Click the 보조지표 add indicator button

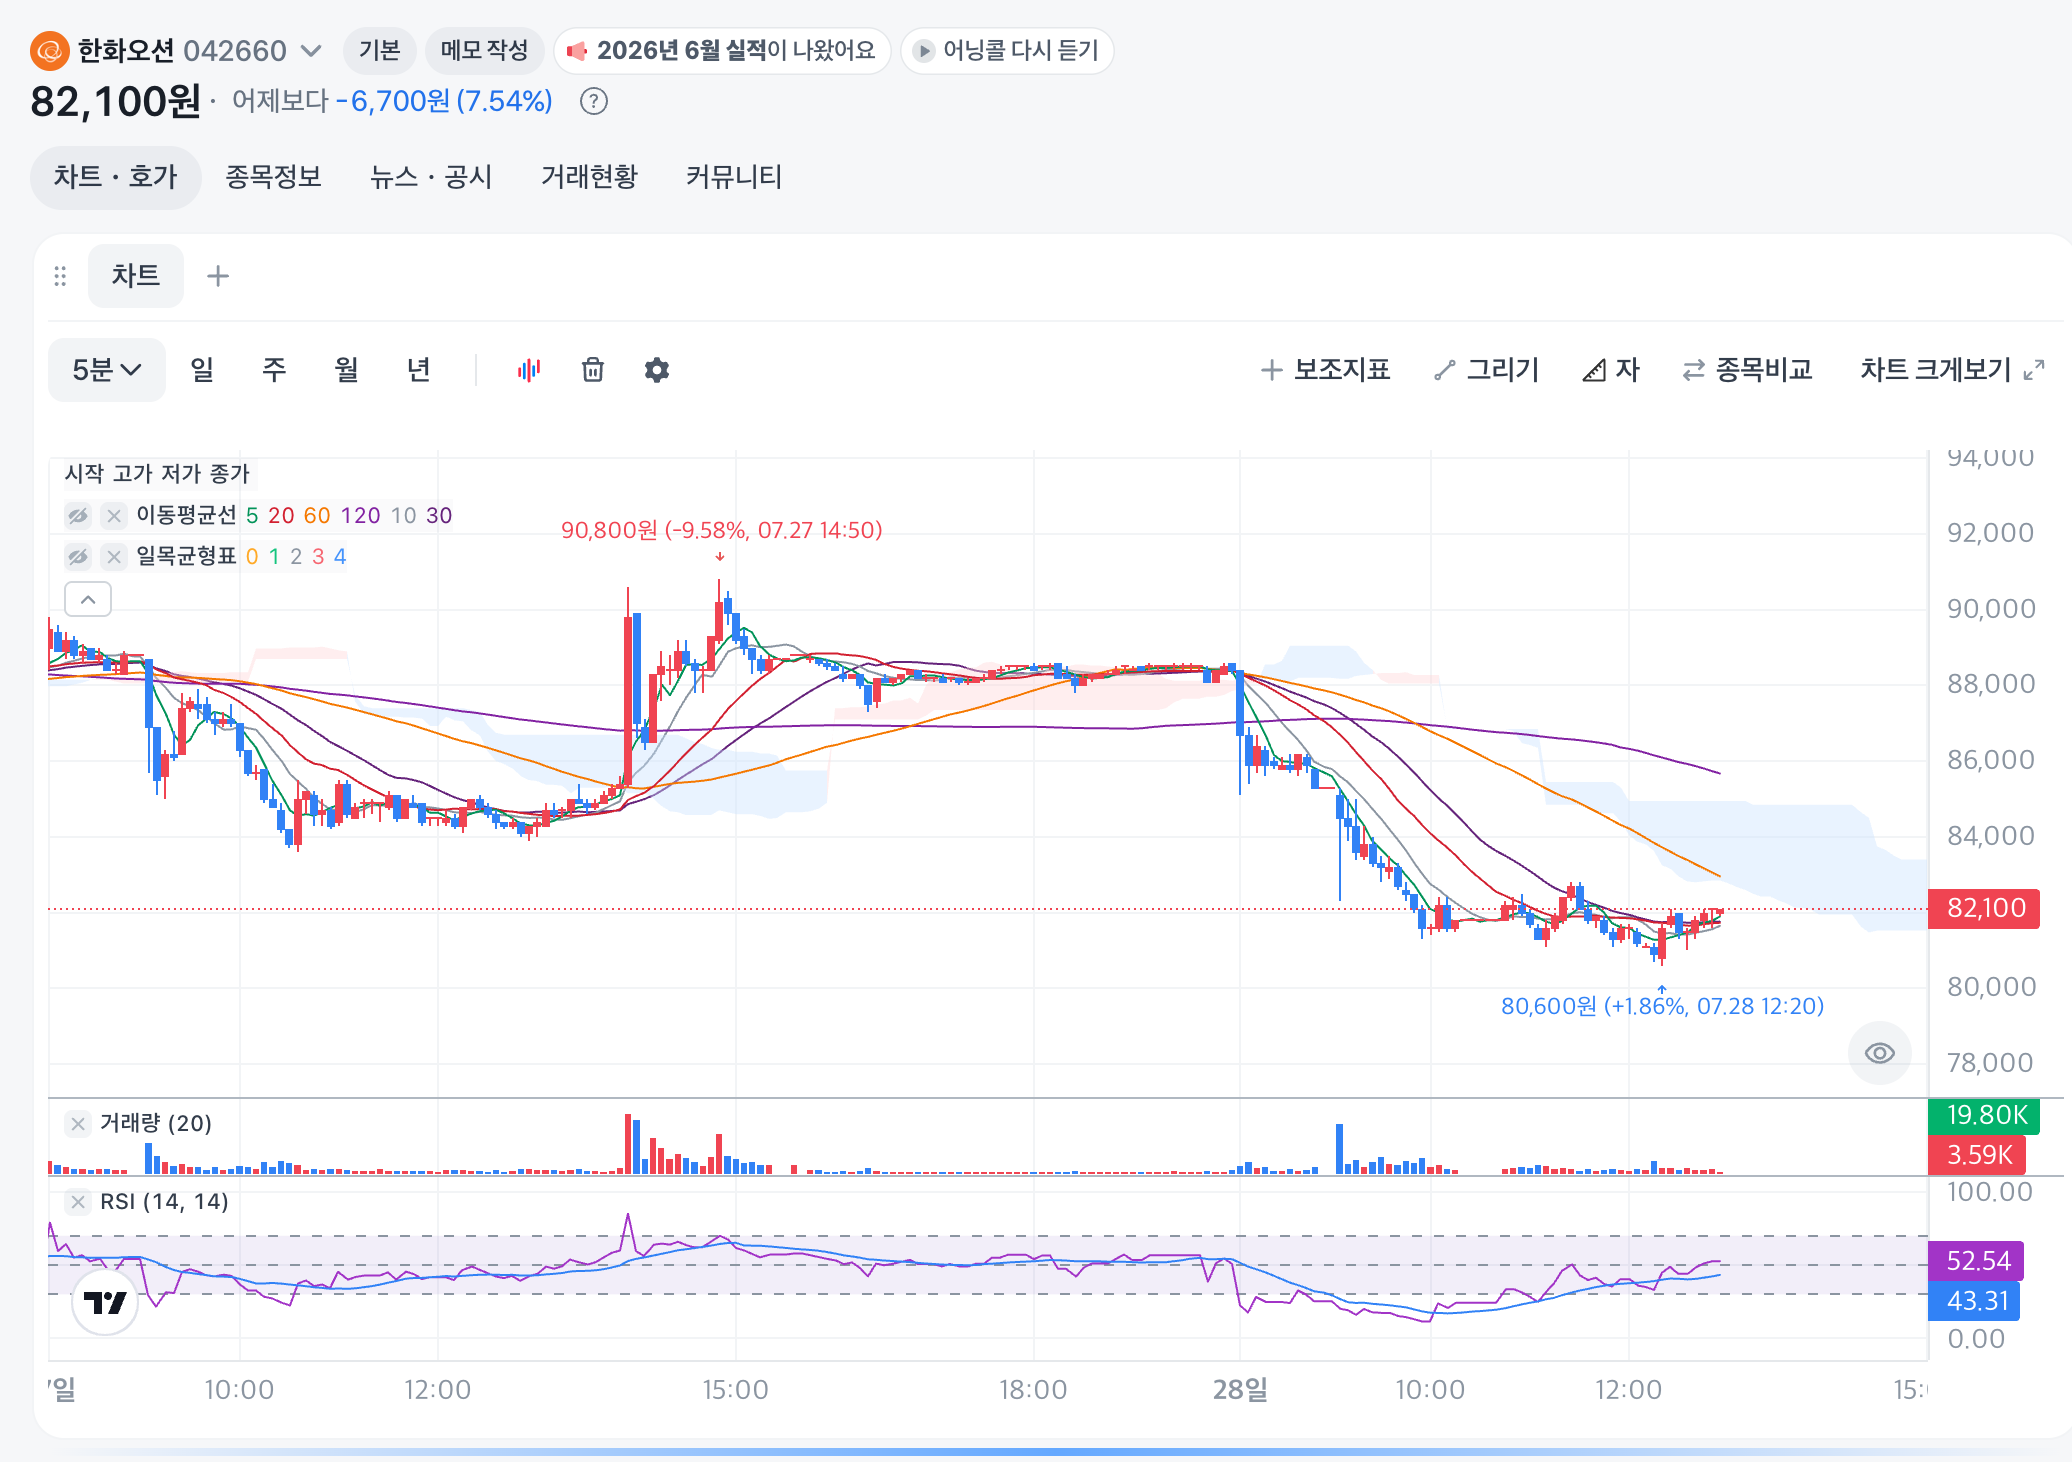point(1325,370)
